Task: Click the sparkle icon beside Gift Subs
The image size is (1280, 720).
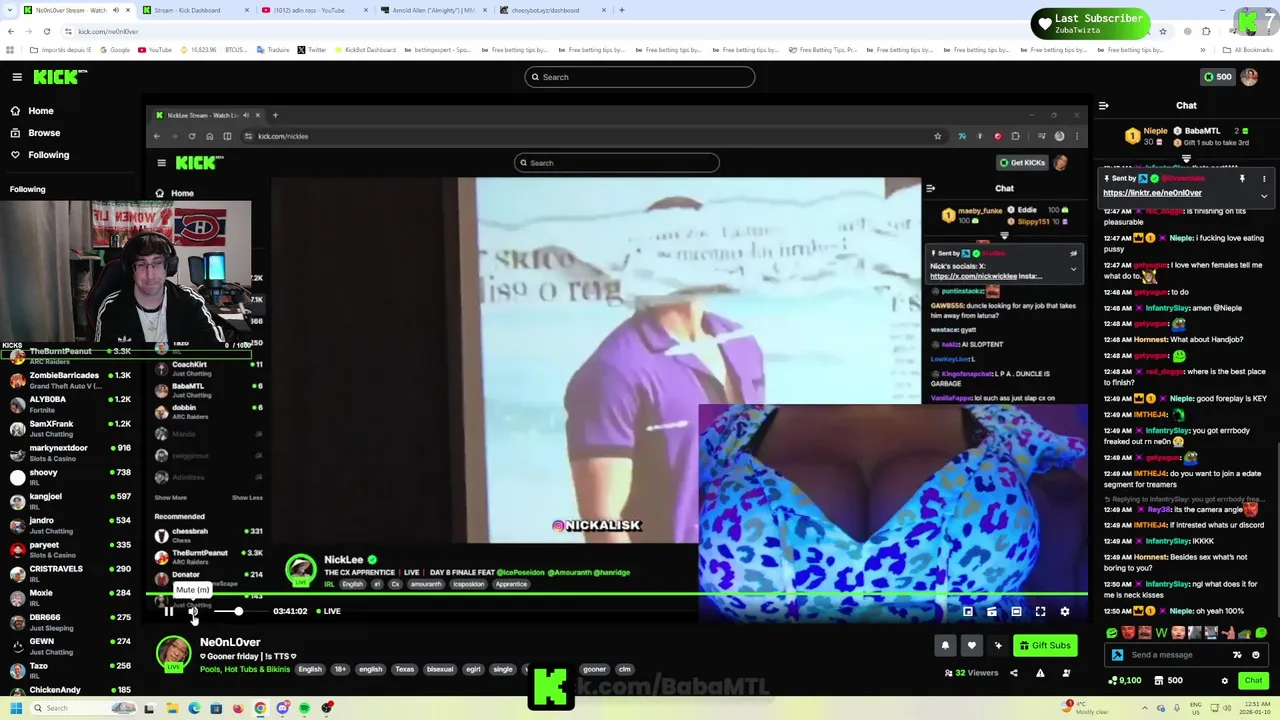Action: 997,646
